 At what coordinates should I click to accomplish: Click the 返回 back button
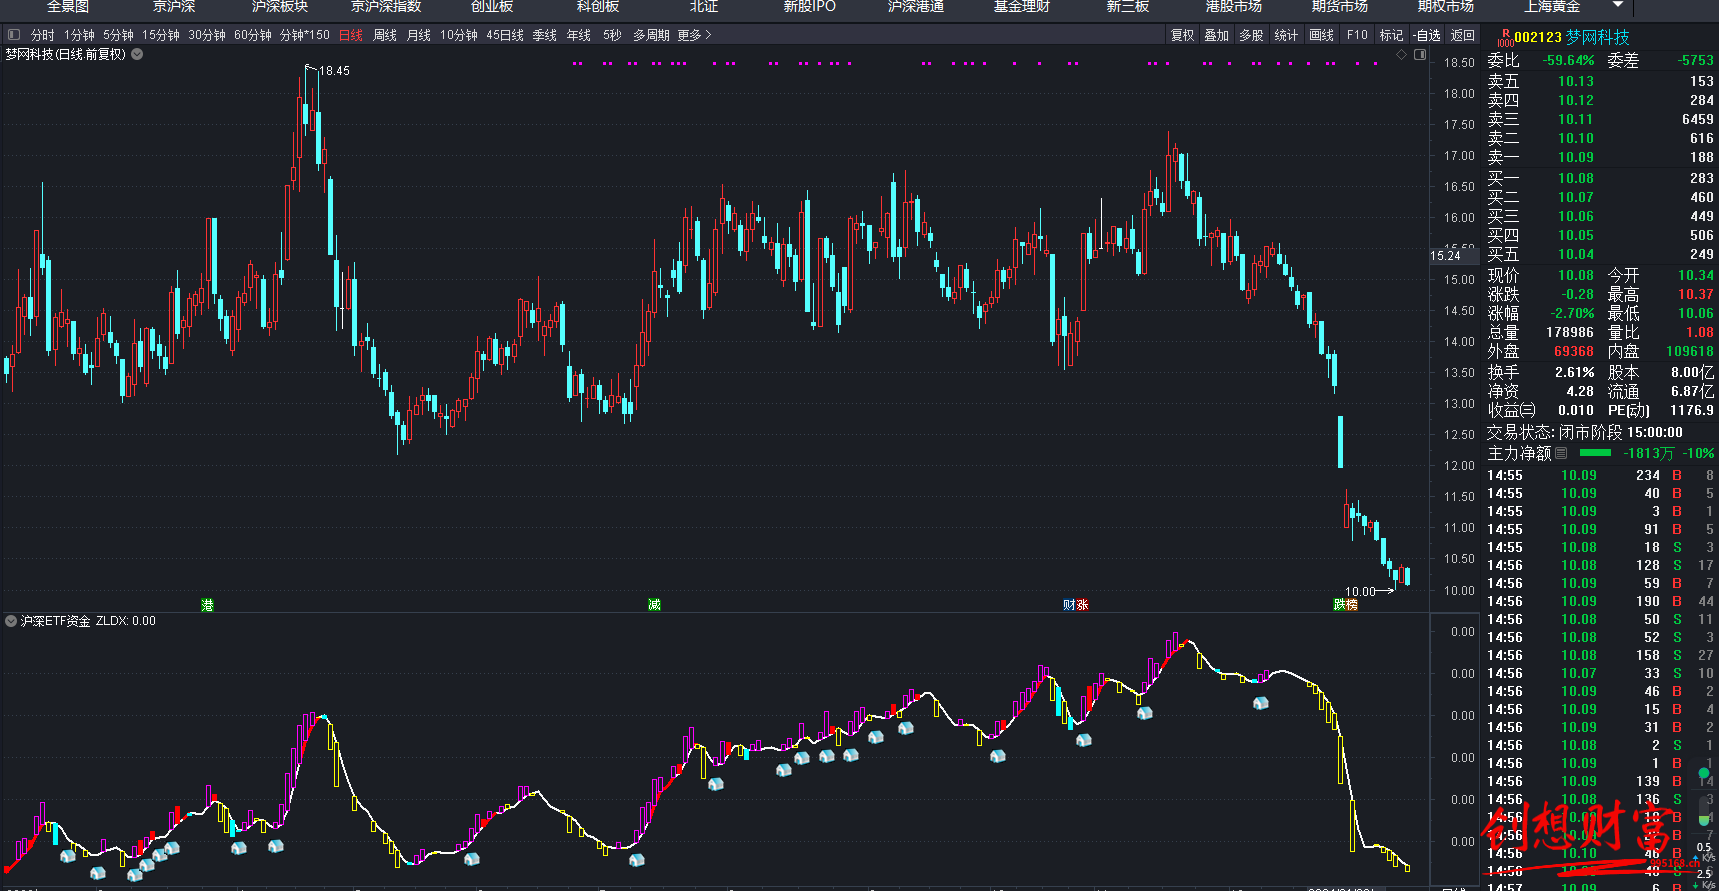pos(1463,35)
